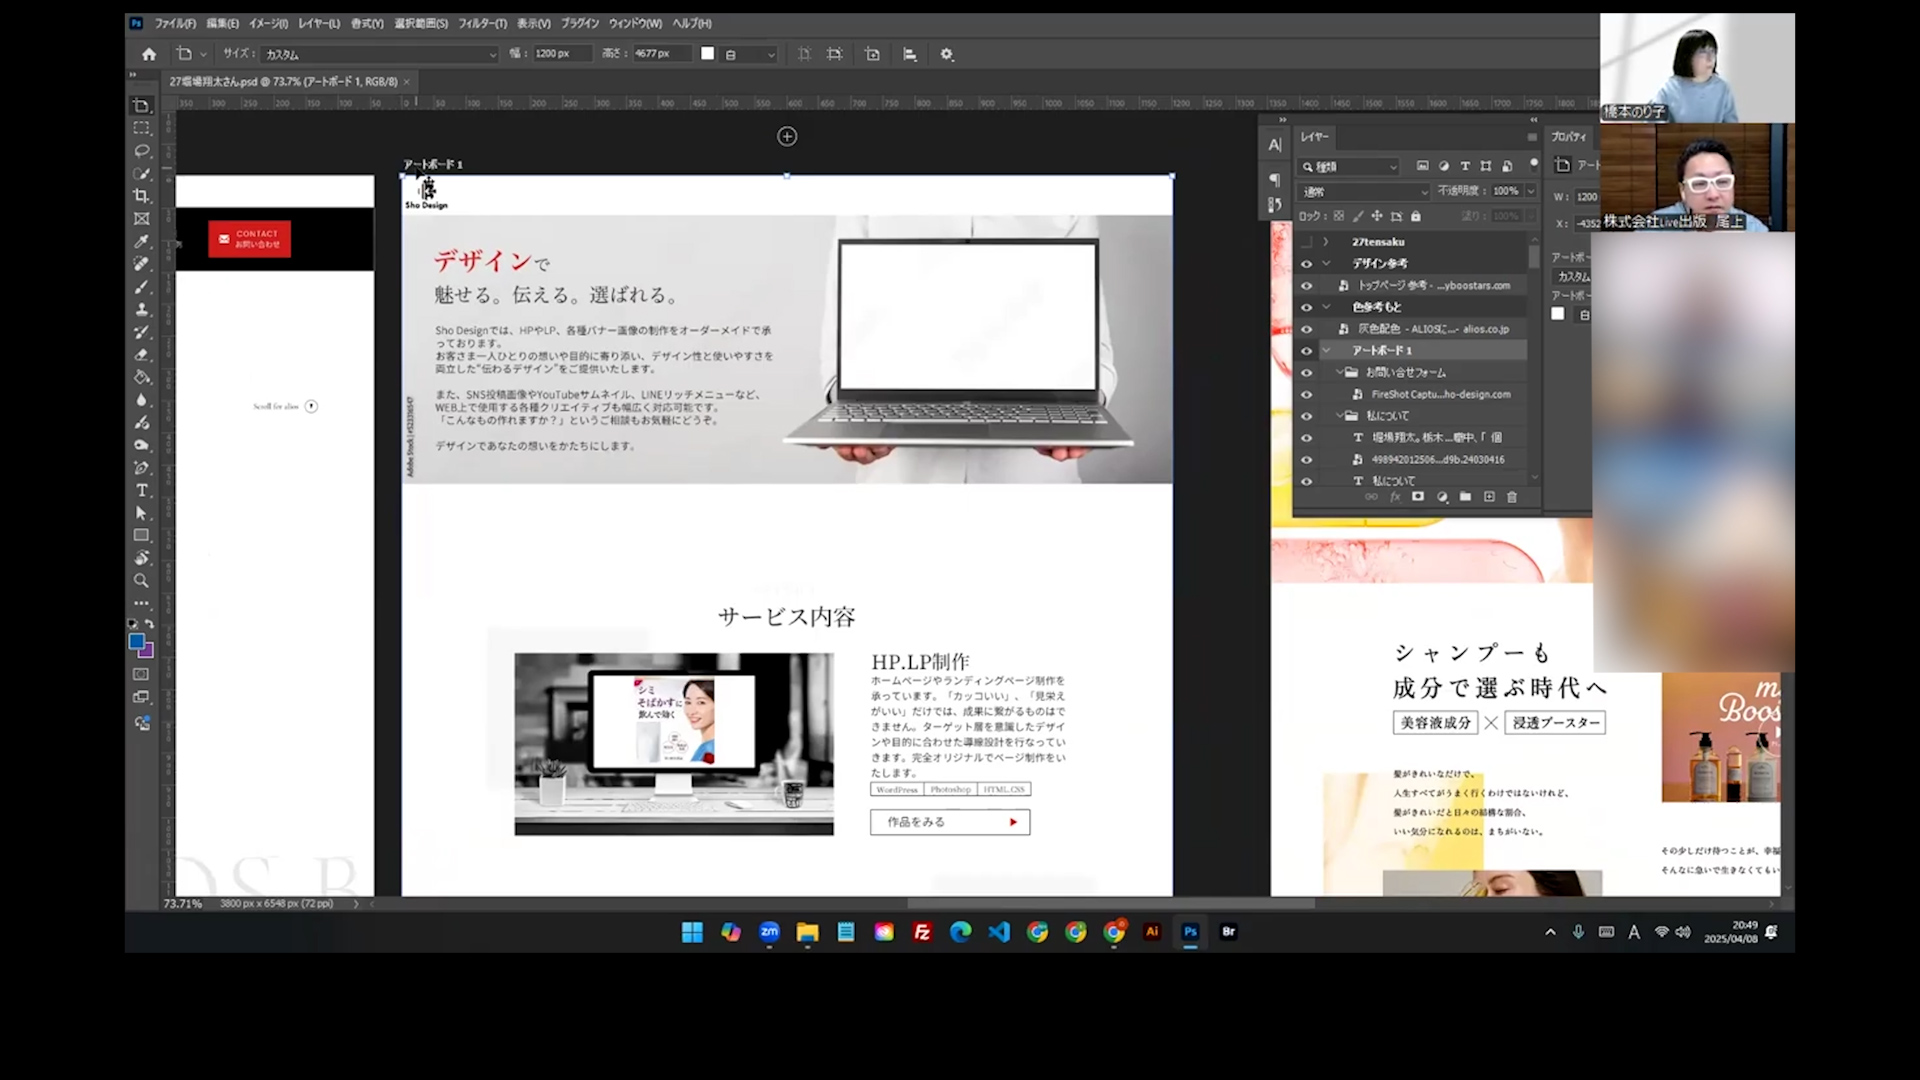This screenshot has height=1080, width=1920.
Task: Collapse the アートボード 1 layer tree
Action: pyautogui.click(x=1326, y=351)
